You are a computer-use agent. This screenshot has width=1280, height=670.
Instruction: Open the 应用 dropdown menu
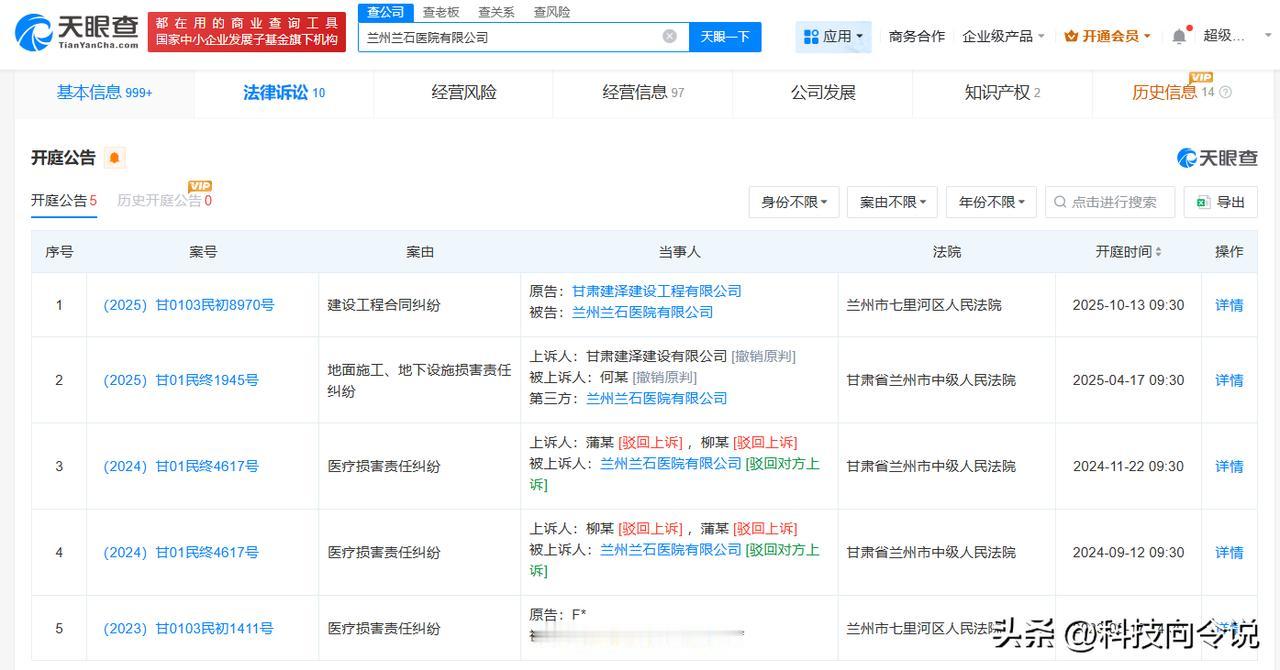click(835, 37)
